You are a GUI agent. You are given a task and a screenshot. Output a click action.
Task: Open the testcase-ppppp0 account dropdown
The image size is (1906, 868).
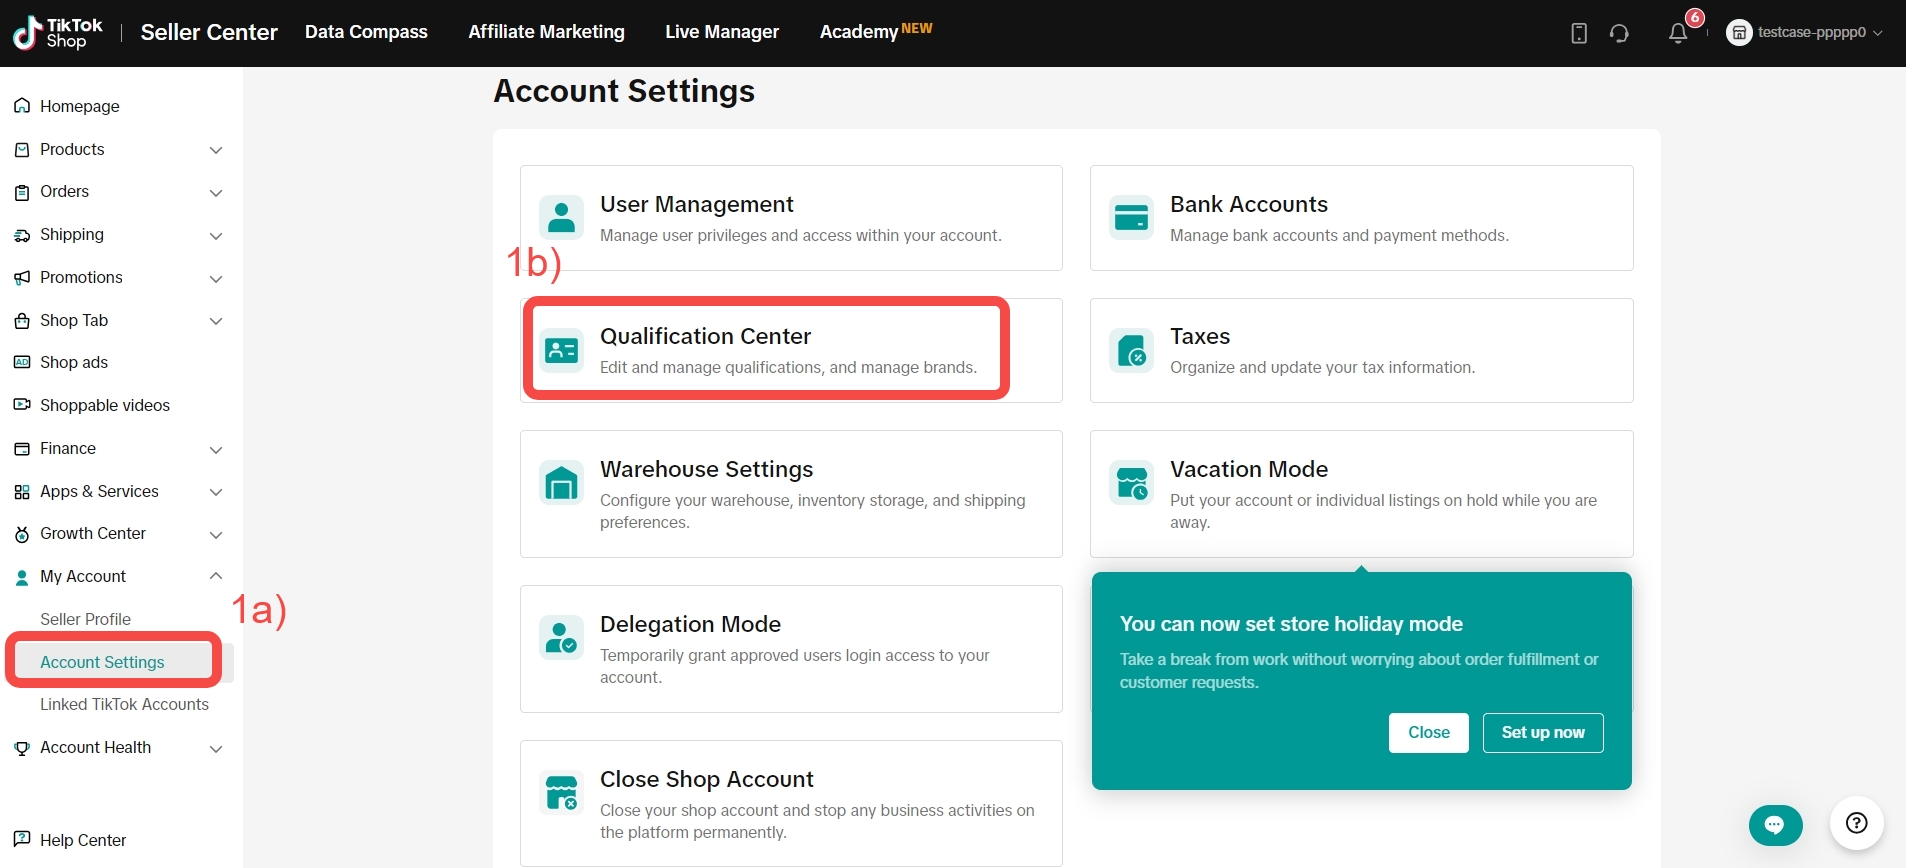pyautogui.click(x=1806, y=33)
